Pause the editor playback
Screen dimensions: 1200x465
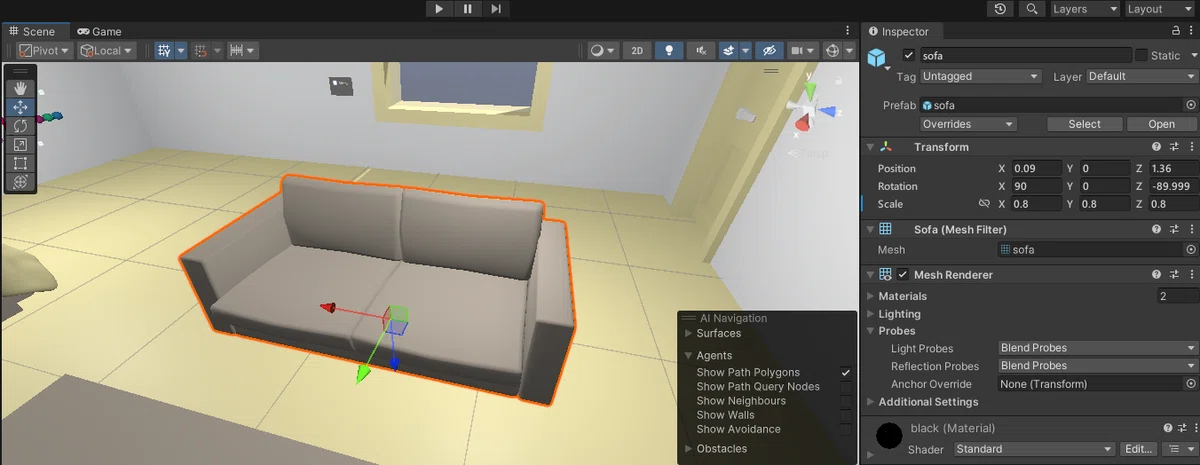[467, 9]
